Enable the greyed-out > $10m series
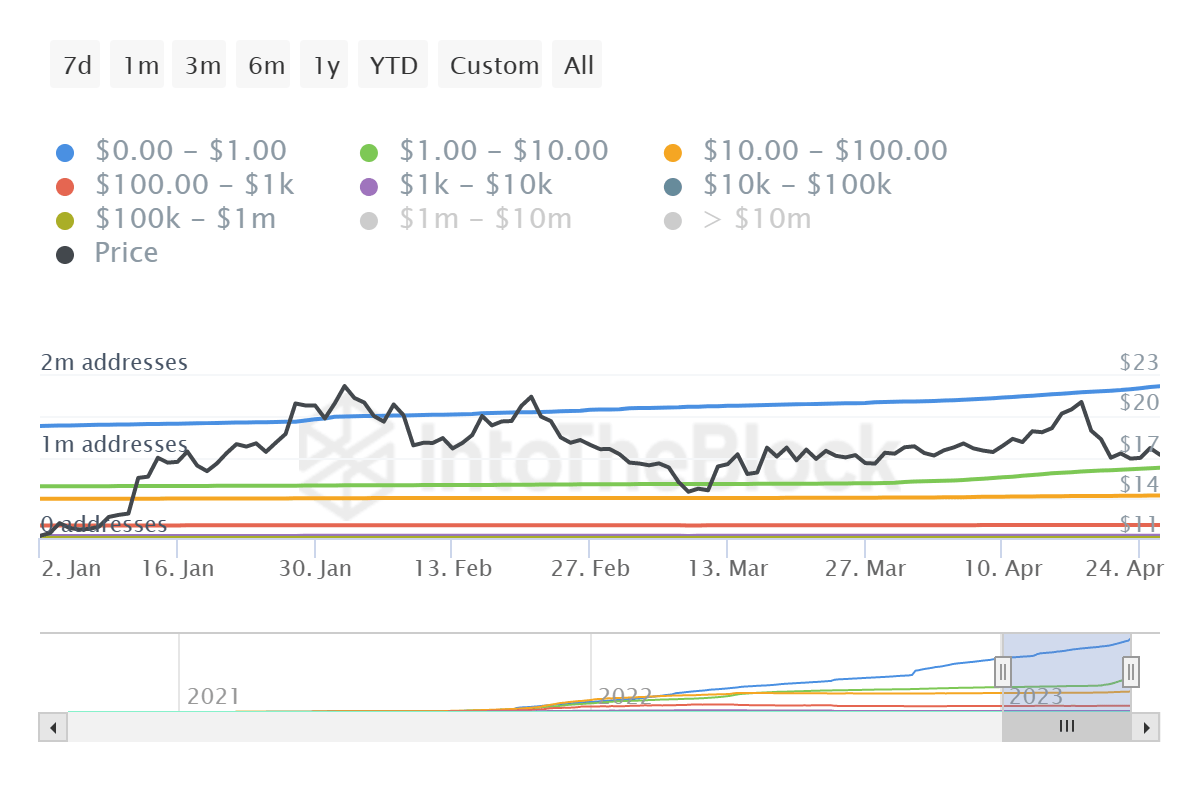The width and height of the screenshot is (1200, 800). click(756, 219)
